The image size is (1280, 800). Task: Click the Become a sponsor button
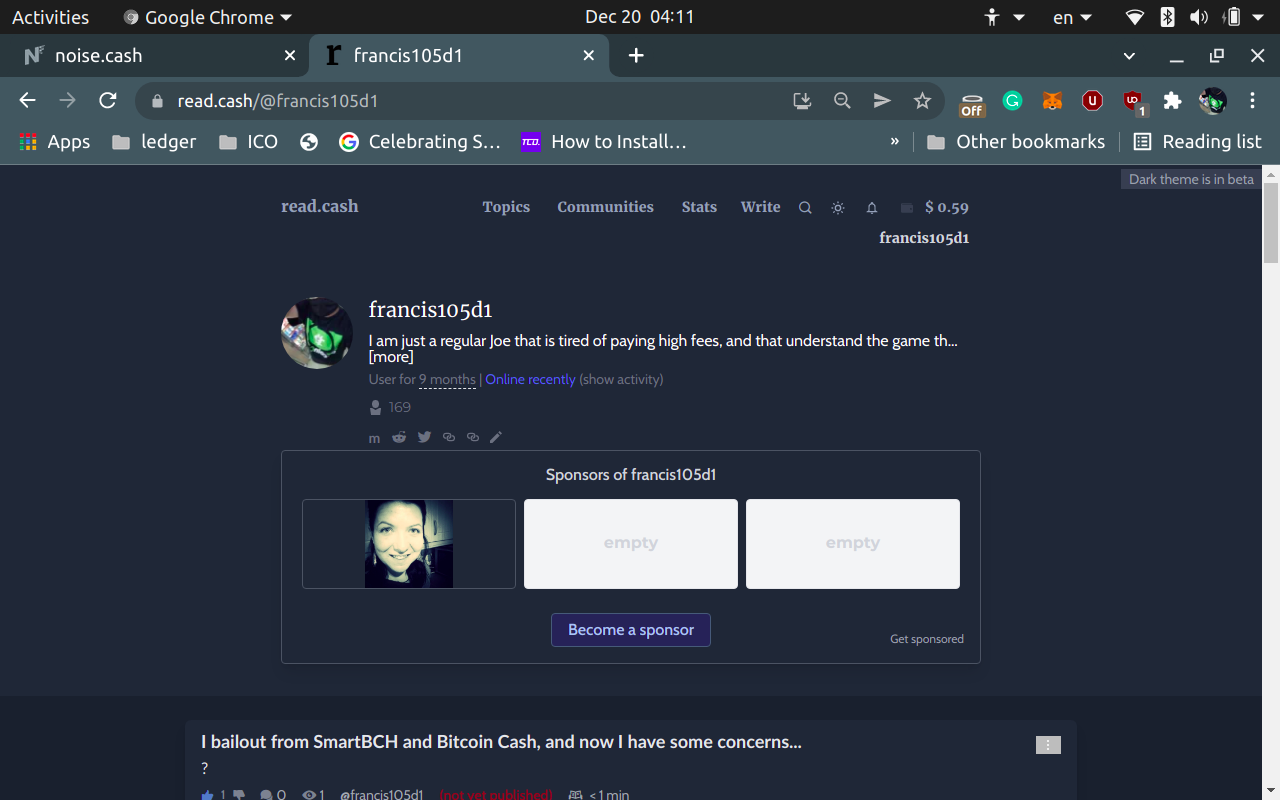point(631,630)
